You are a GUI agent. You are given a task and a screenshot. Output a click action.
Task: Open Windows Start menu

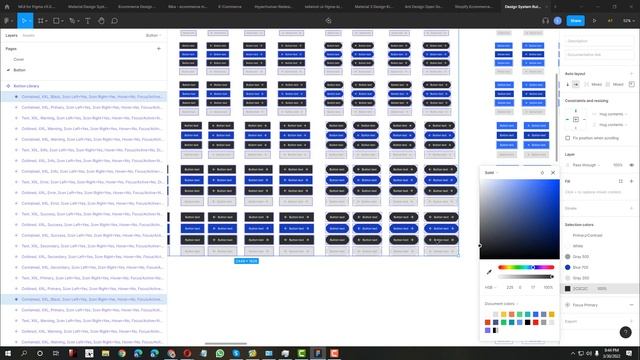tap(8, 353)
